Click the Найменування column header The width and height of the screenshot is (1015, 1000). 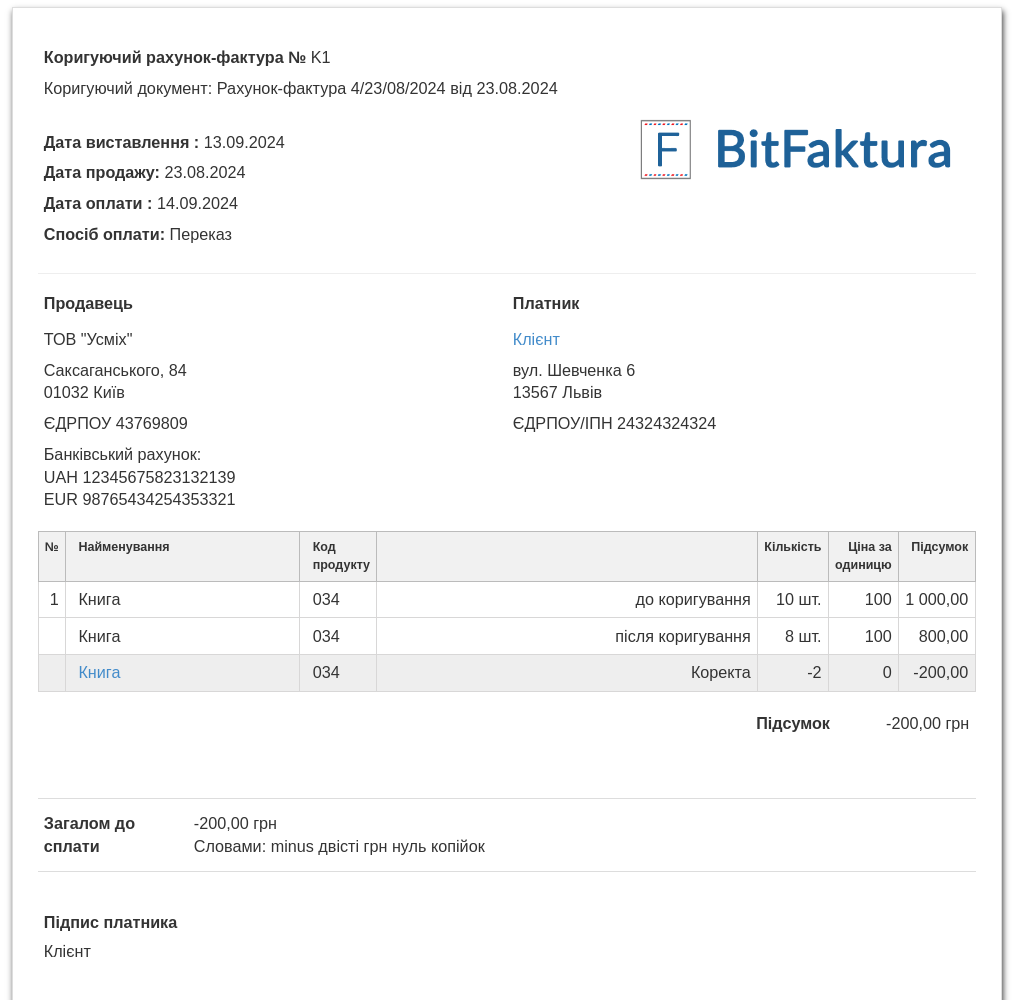[x=124, y=547]
